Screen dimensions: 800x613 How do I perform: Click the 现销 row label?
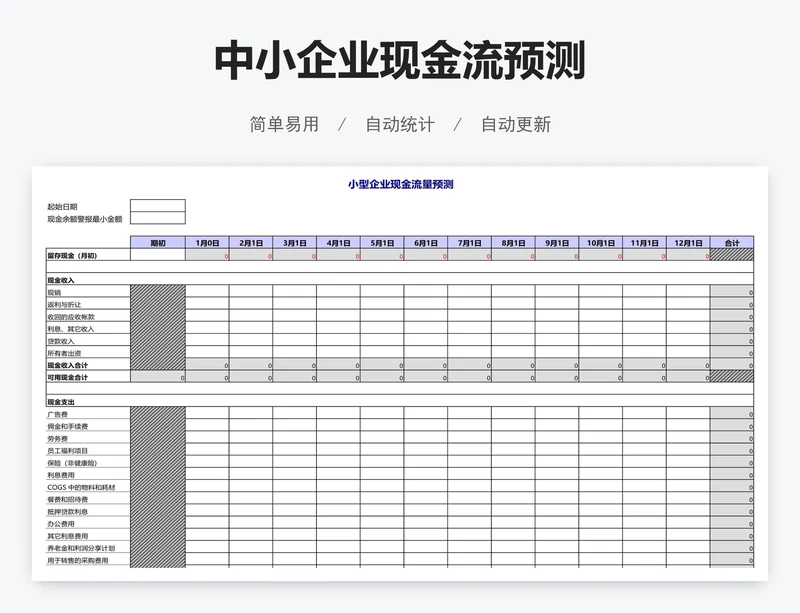point(54,292)
